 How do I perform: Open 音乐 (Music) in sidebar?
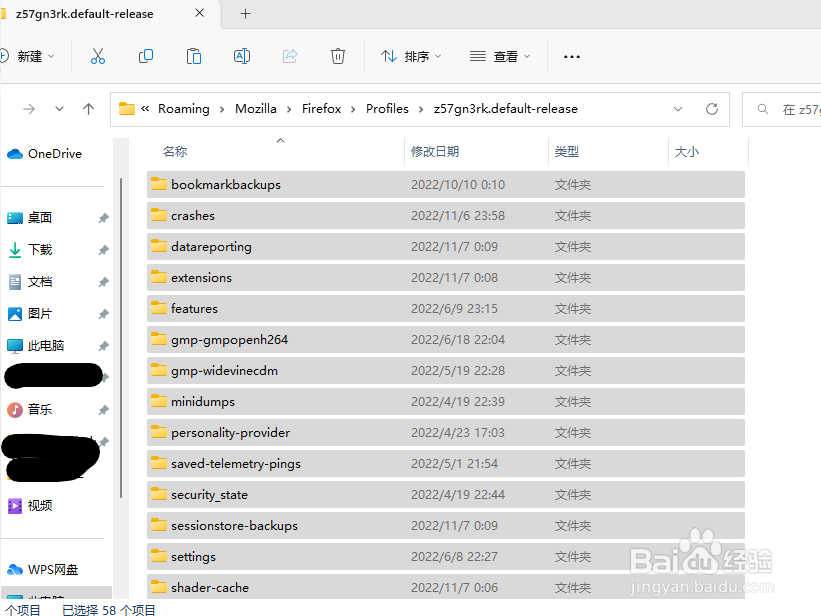click(x=30, y=410)
